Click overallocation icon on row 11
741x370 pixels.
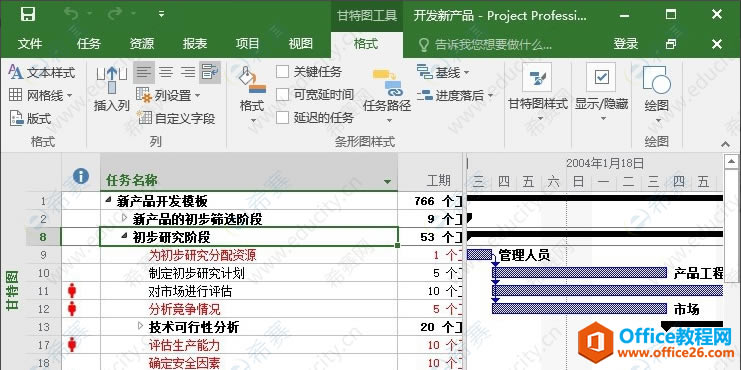tap(72, 291)
